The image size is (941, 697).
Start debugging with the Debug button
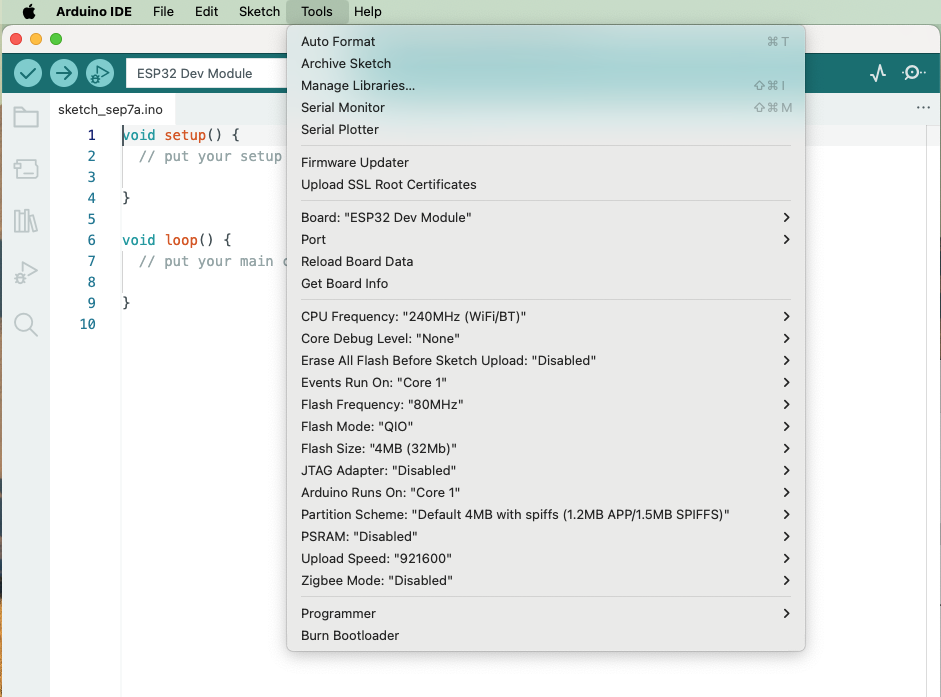pyautogui.click(x=100, y=73)
